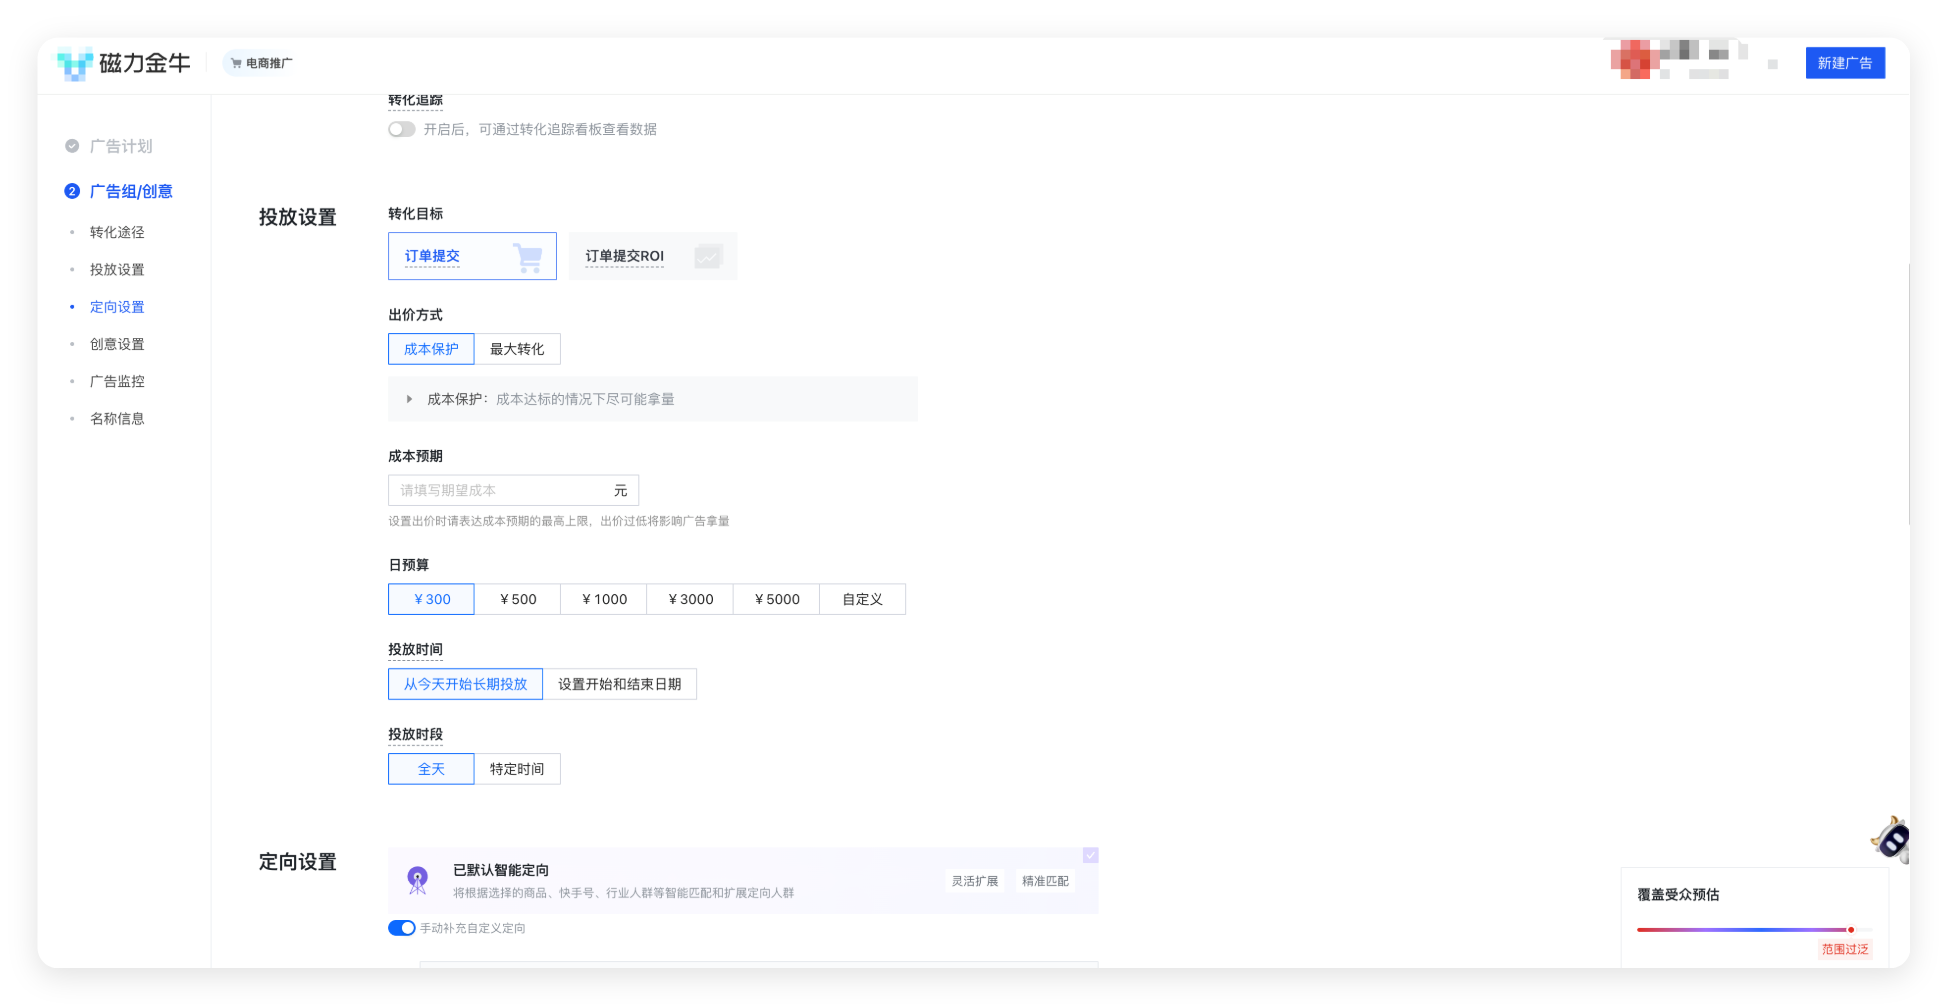Viewport: 1947px width, 1005px height.
Task: Click the user avatar in the top bar
Action: 1632,60
